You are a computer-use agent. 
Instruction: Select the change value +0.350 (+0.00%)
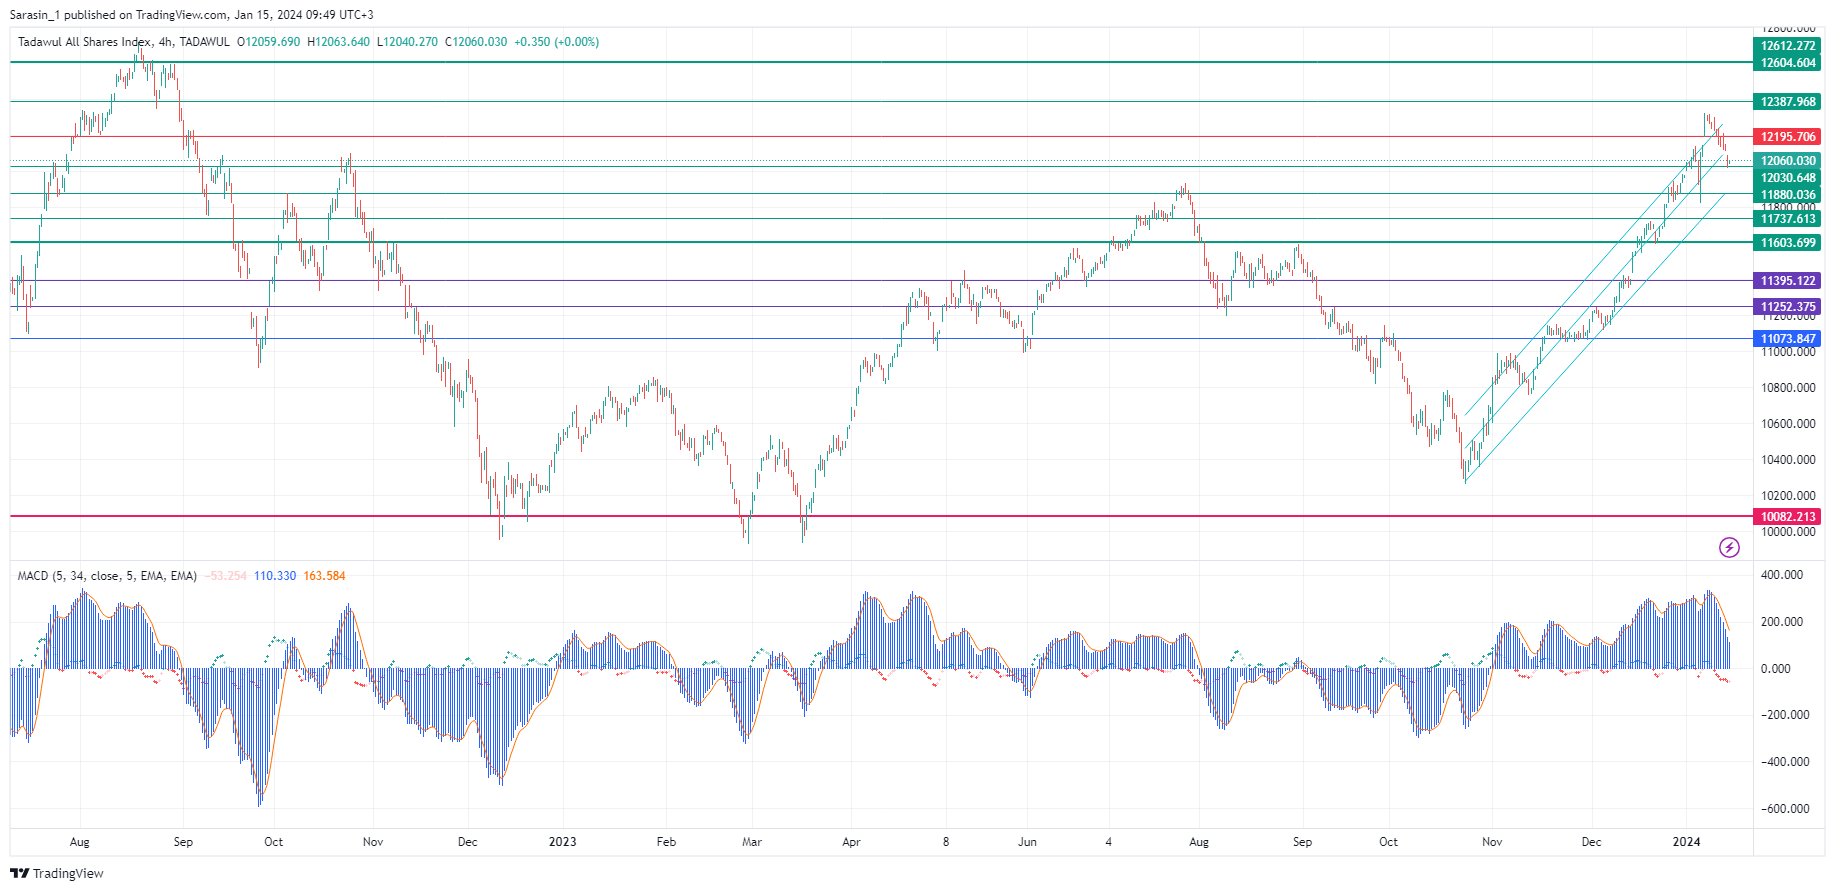[x=557, y=42]
